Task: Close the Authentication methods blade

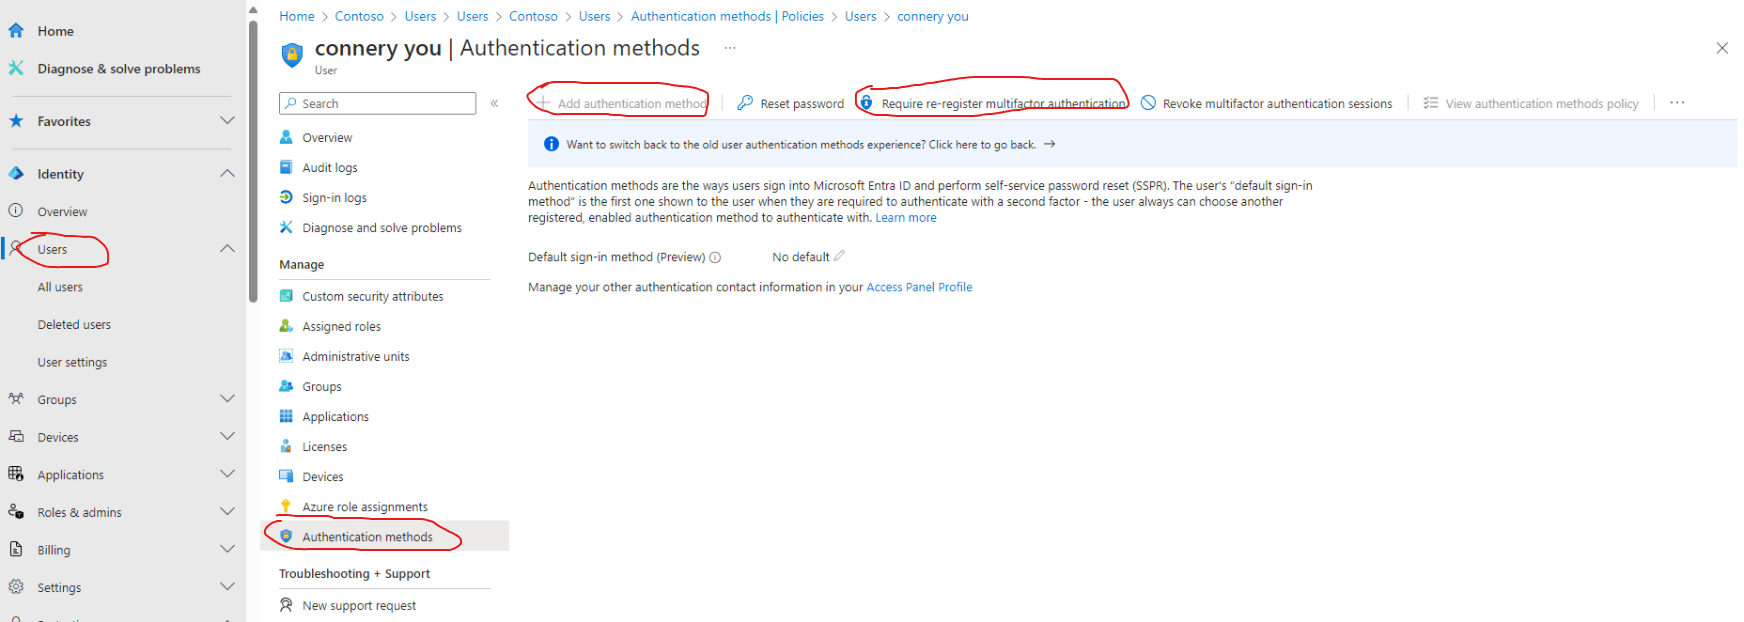Action: point(1722,48)
